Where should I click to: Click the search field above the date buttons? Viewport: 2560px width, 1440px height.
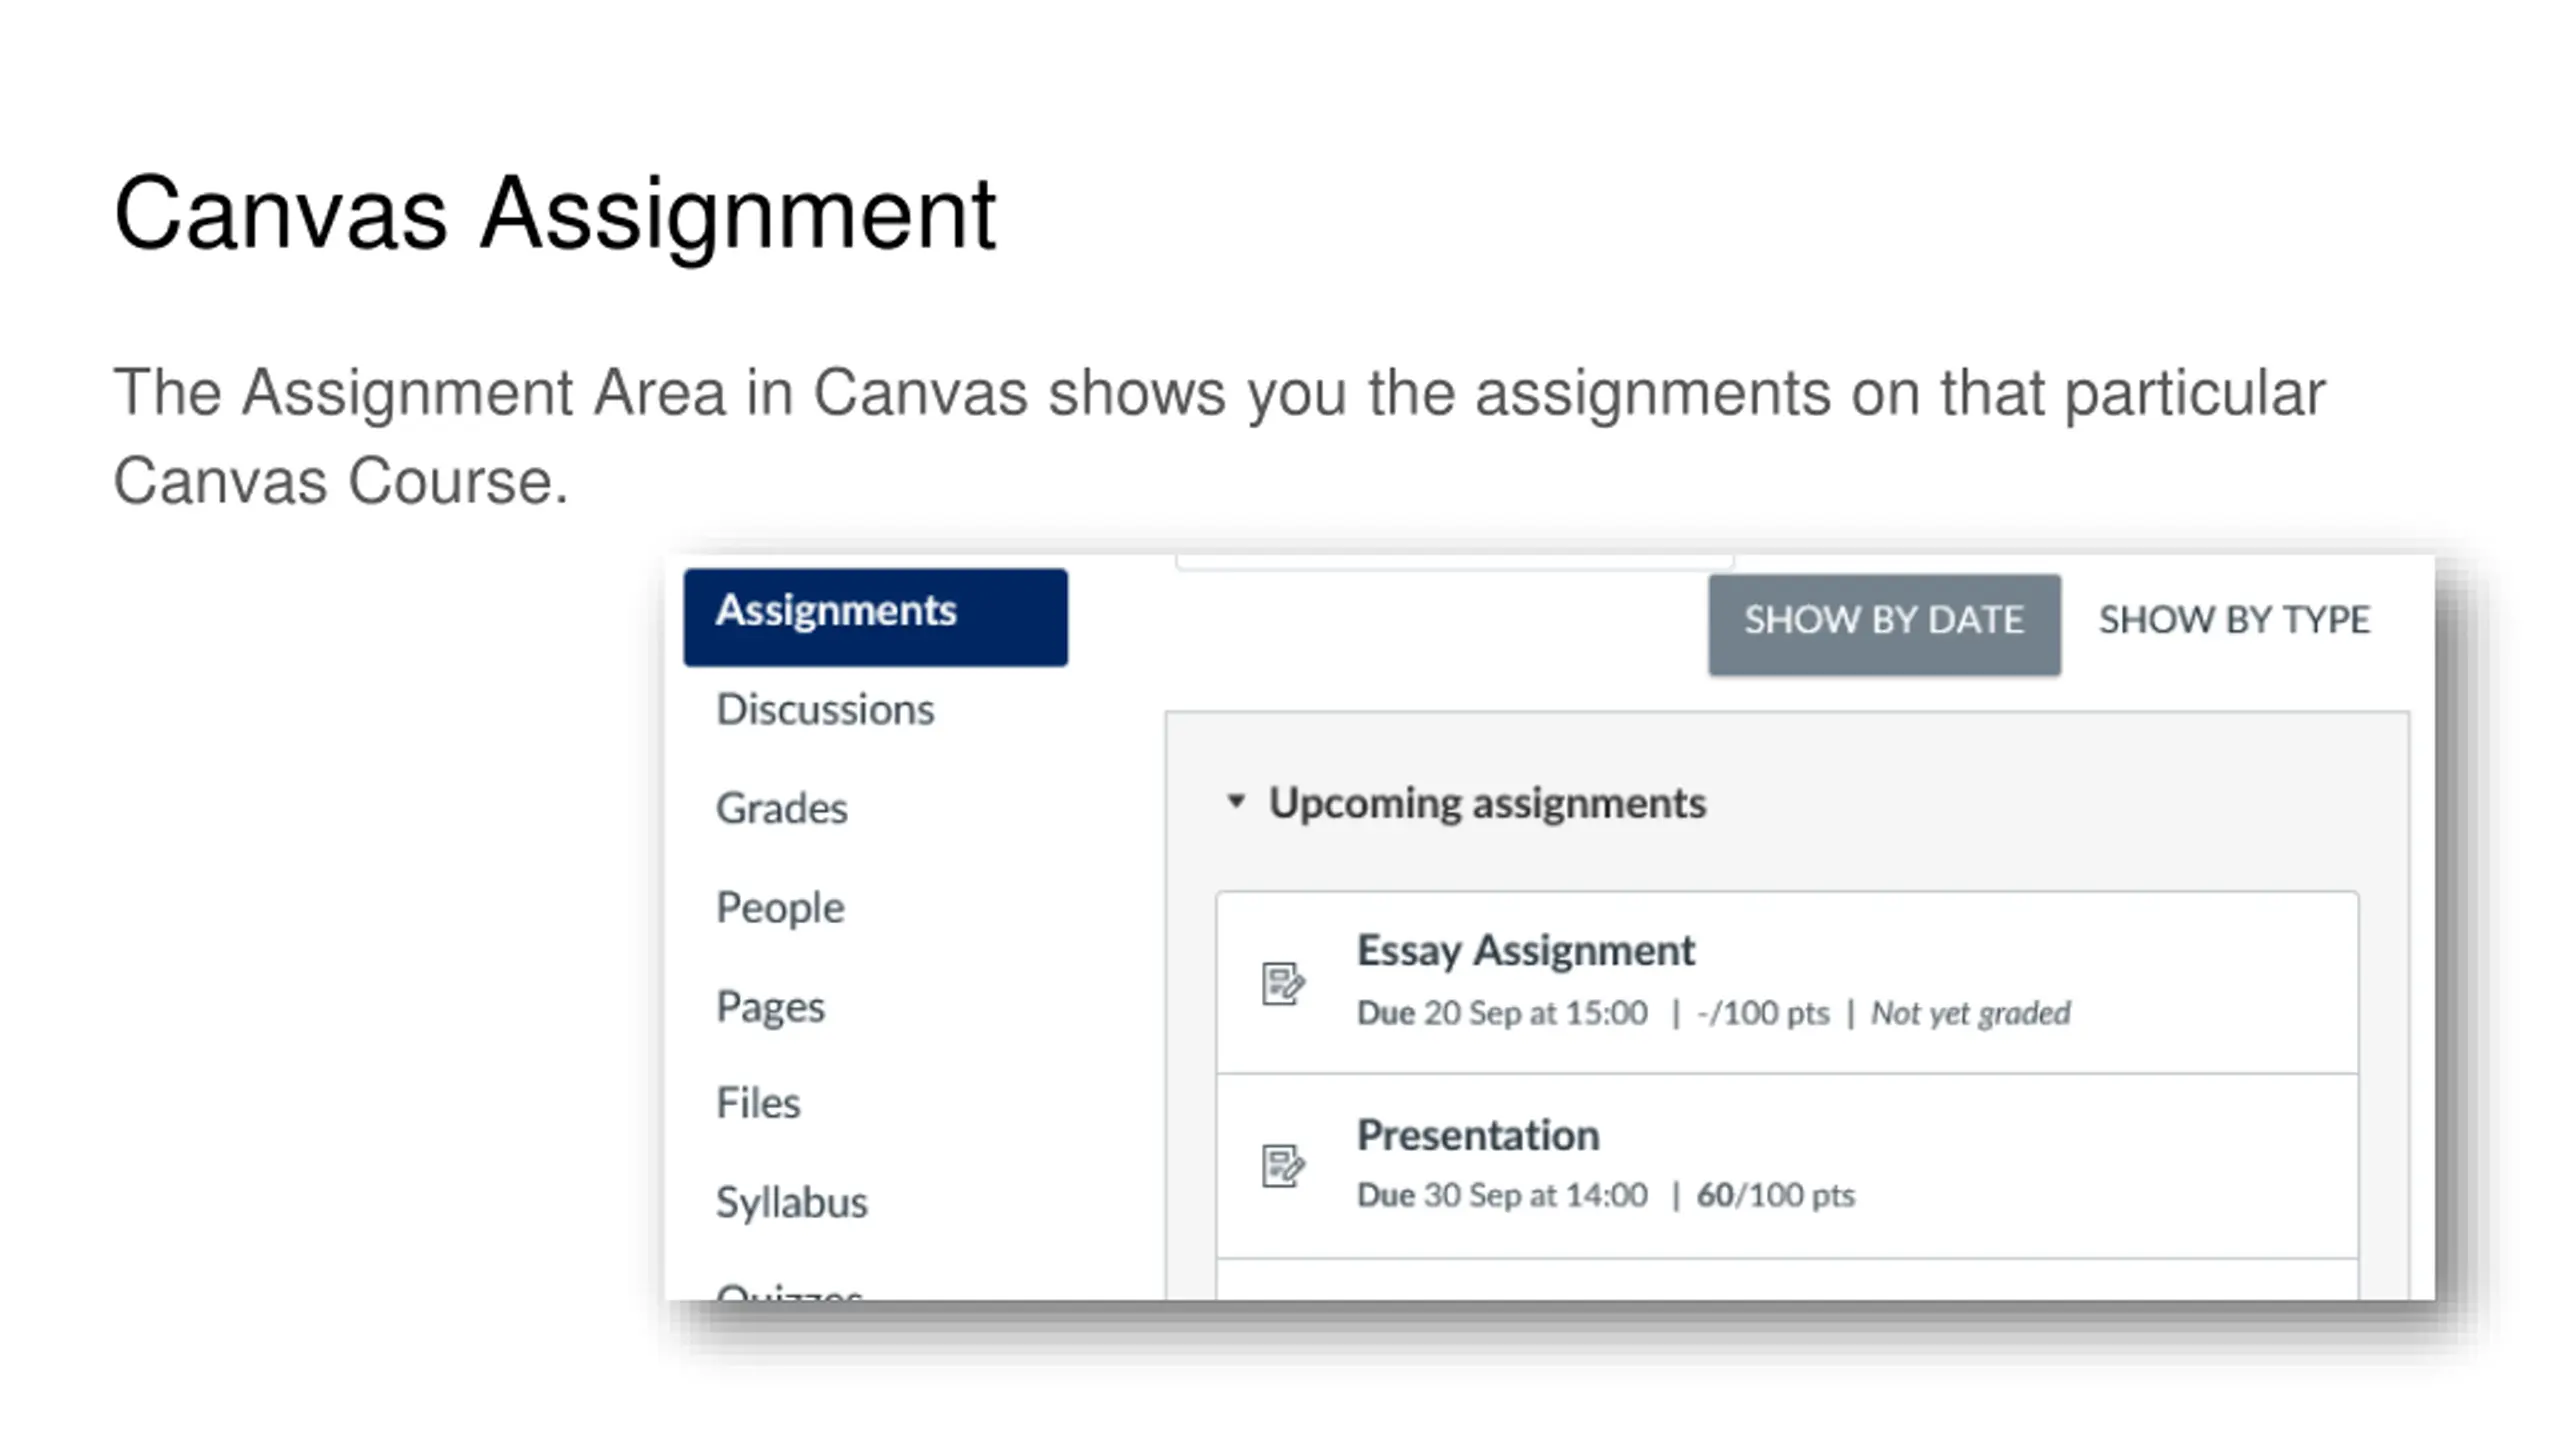(1454, 562)
